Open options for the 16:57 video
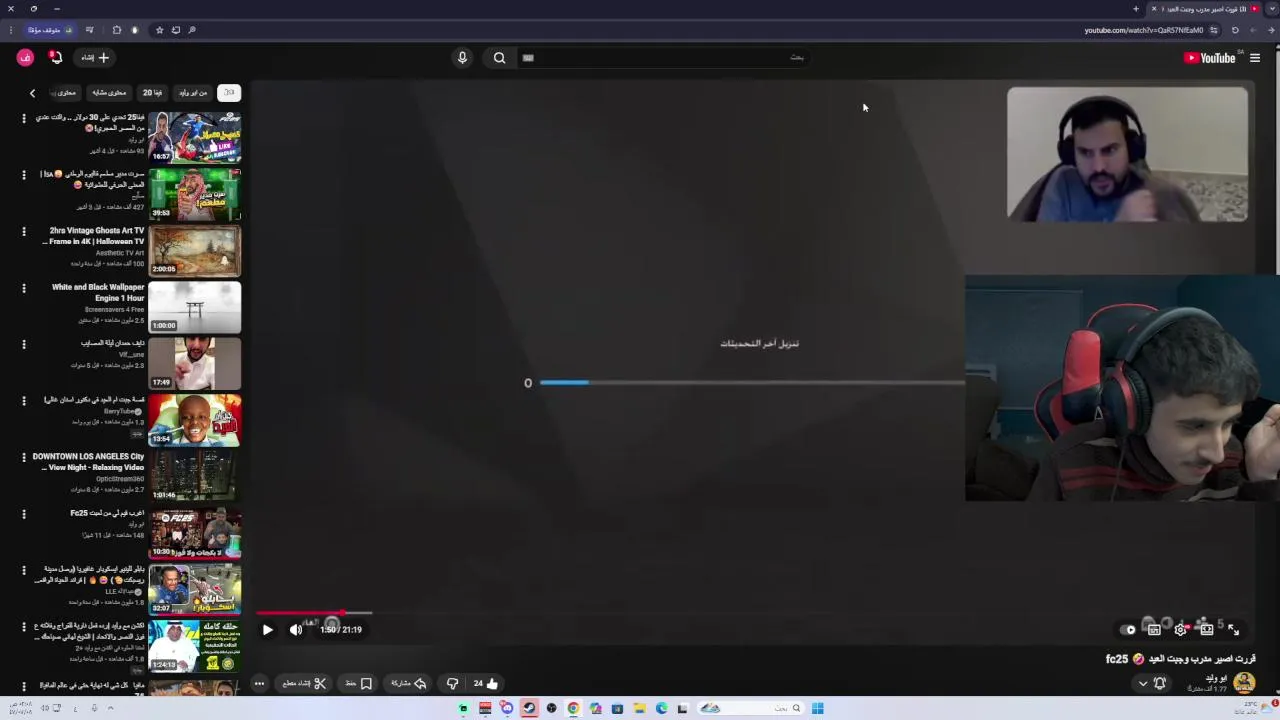Screen dimensions: 1280x720 coord(24,119)
